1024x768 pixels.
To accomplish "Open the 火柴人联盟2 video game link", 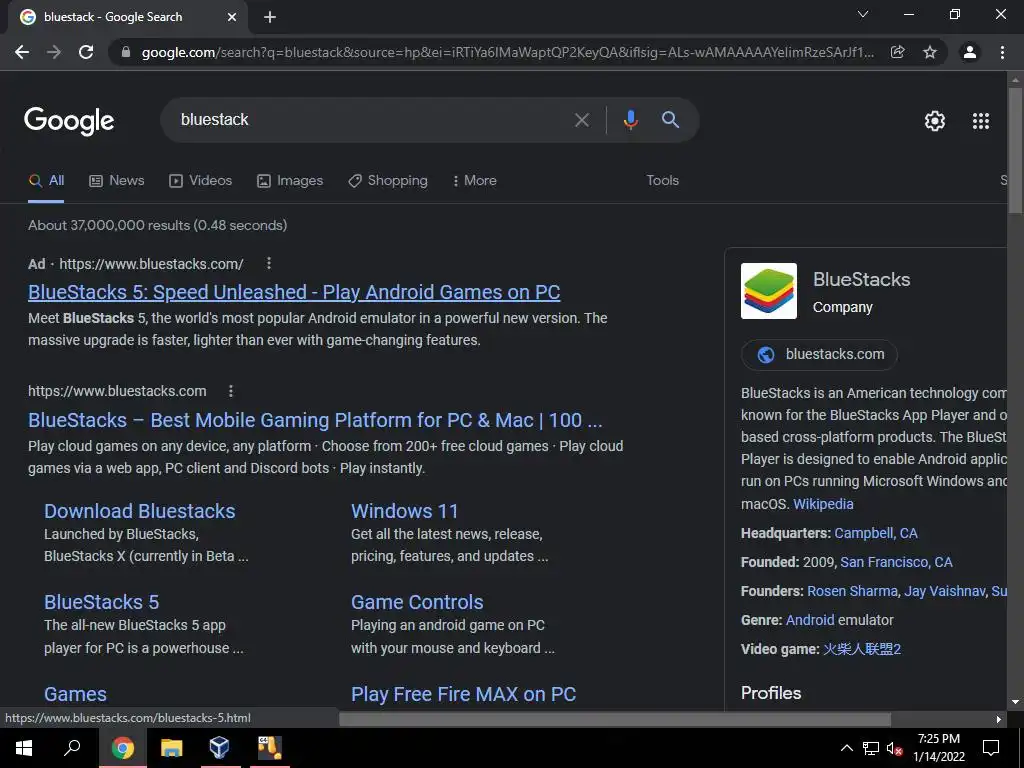I will point(862,649).
